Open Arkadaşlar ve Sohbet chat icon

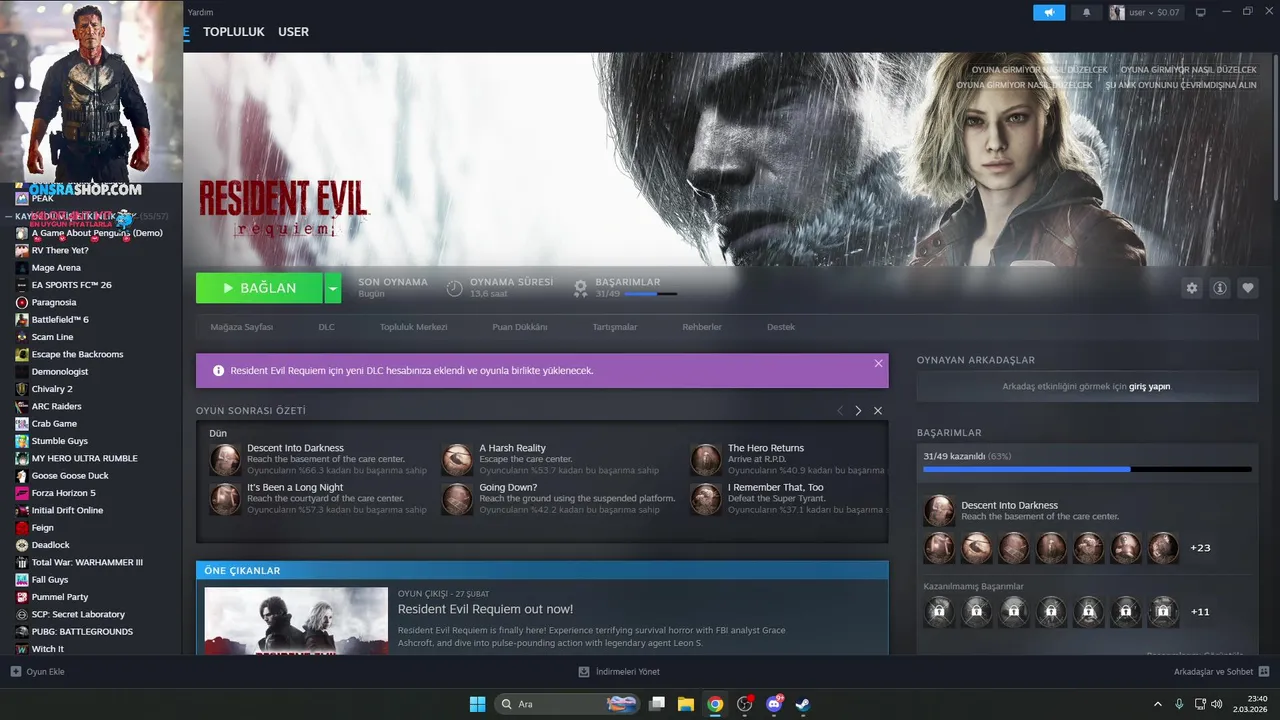(1264, 672)
